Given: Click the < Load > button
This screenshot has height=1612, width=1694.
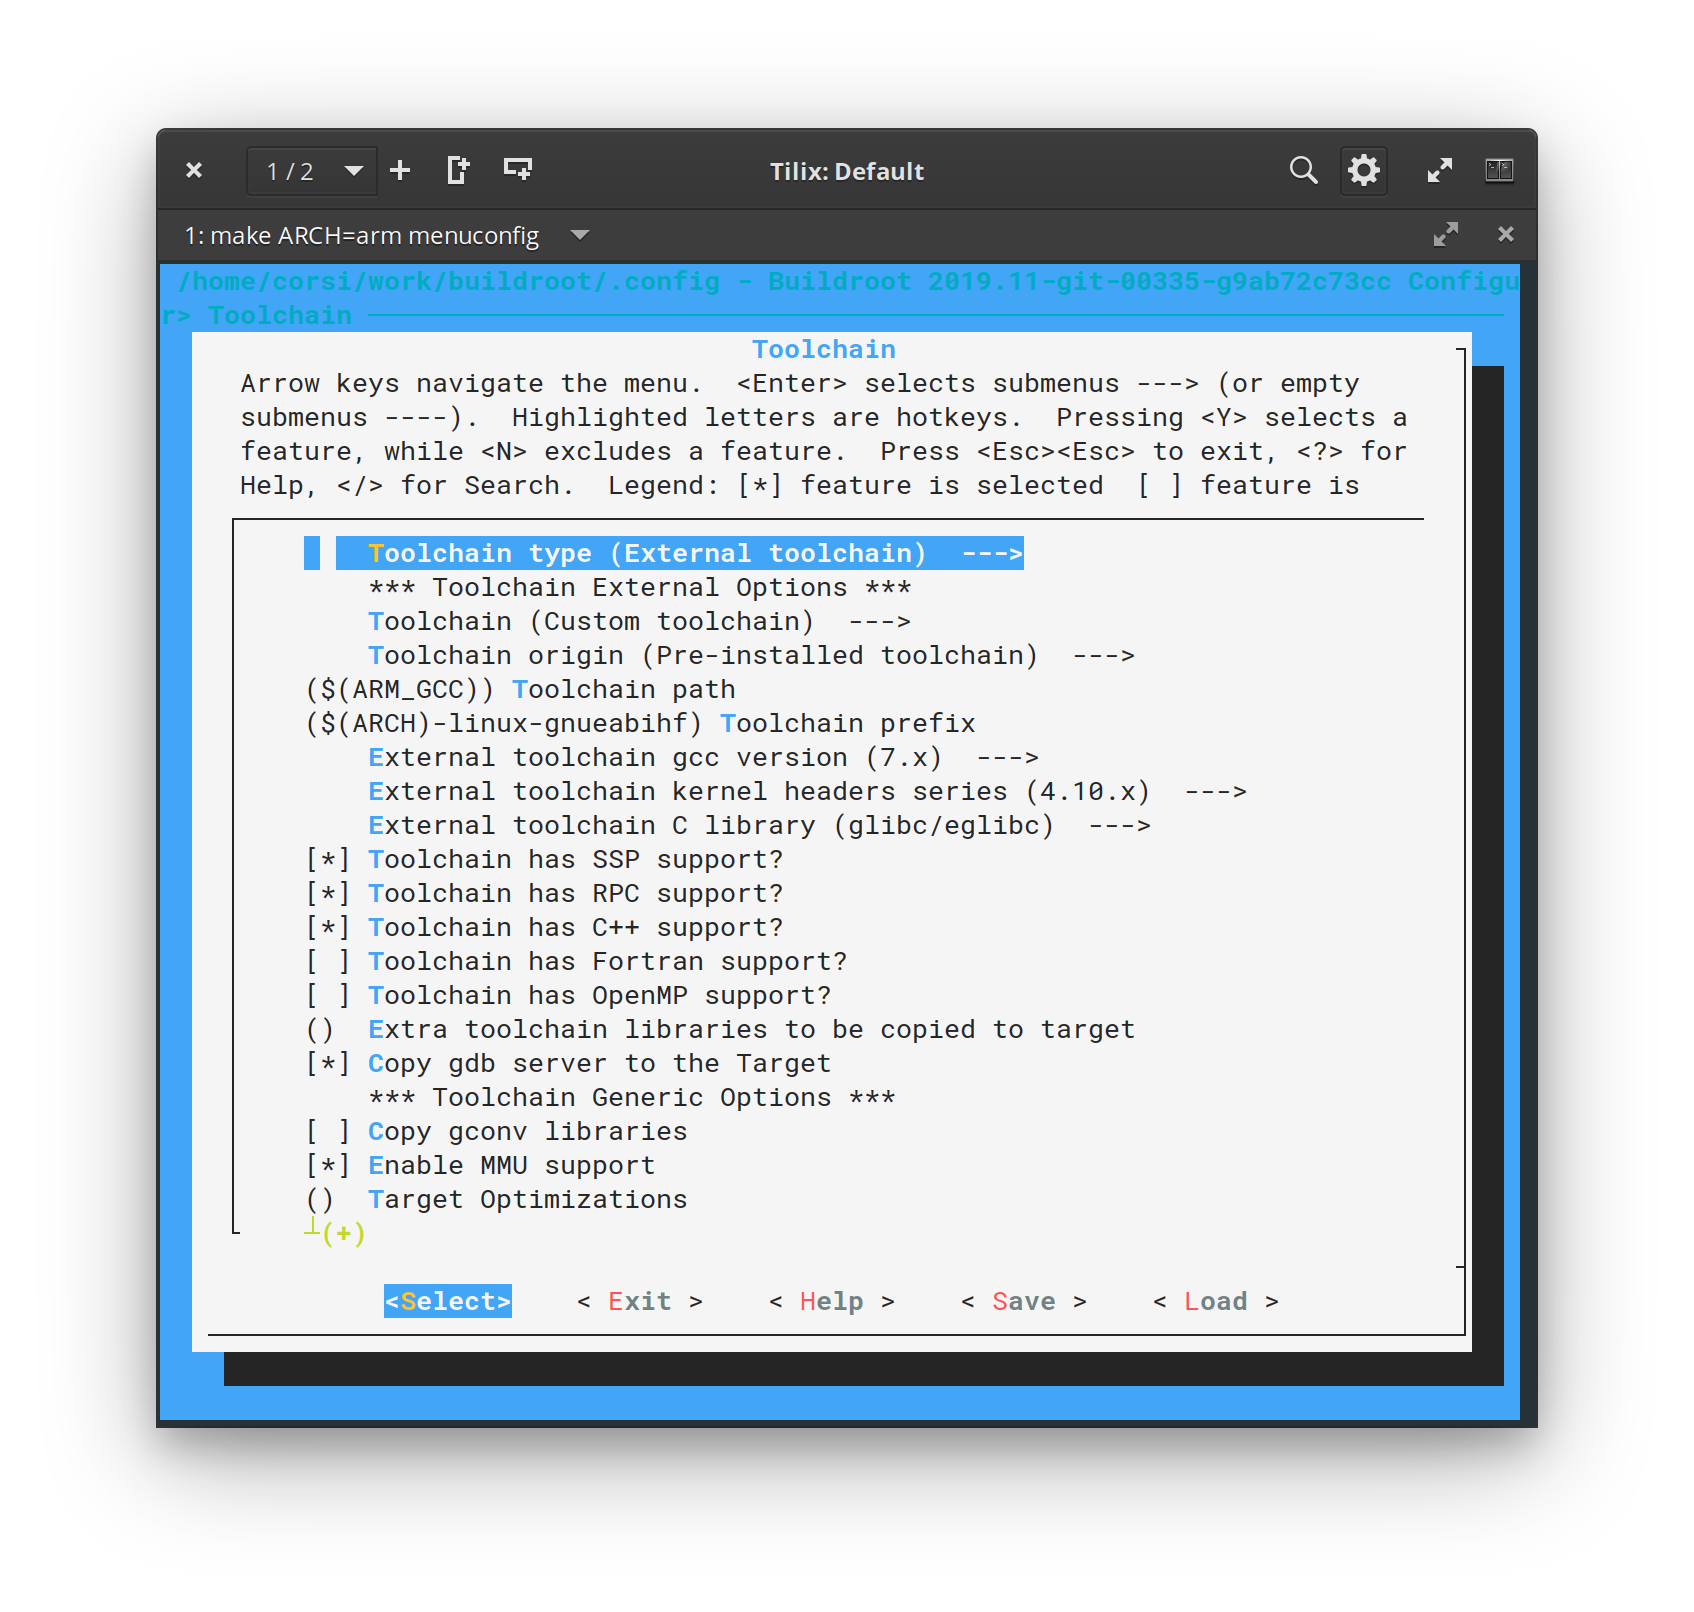Looking at the screenshot, I should click(x=1216, y=1301).
